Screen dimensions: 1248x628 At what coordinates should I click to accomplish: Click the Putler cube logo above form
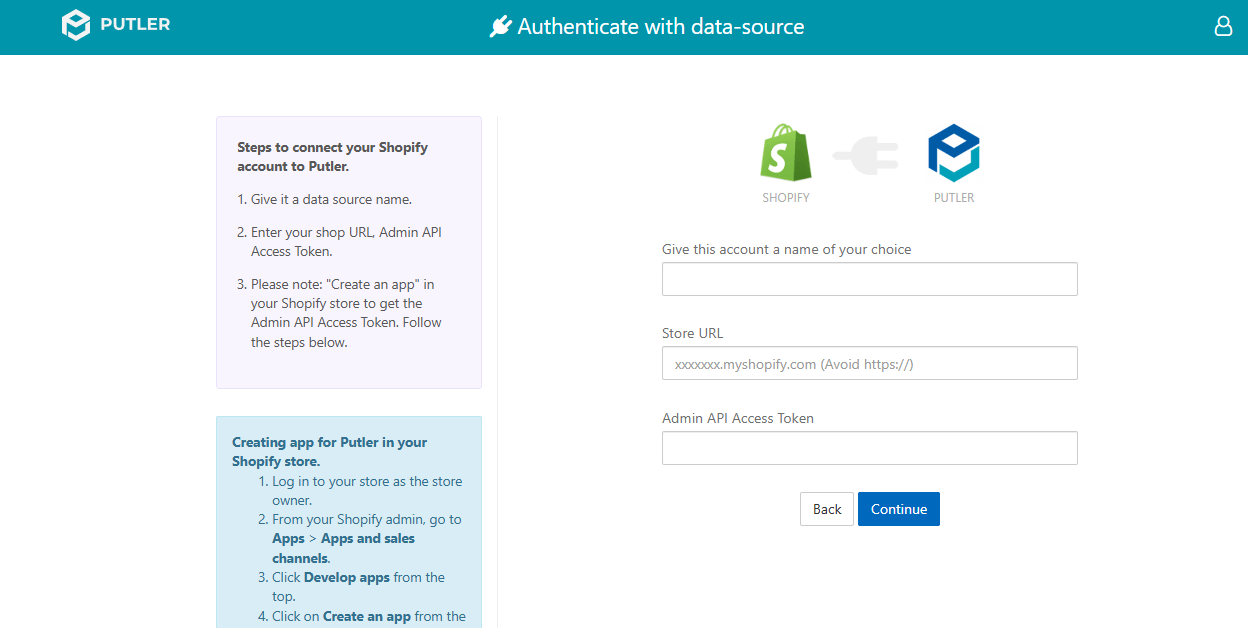(954, 153)
